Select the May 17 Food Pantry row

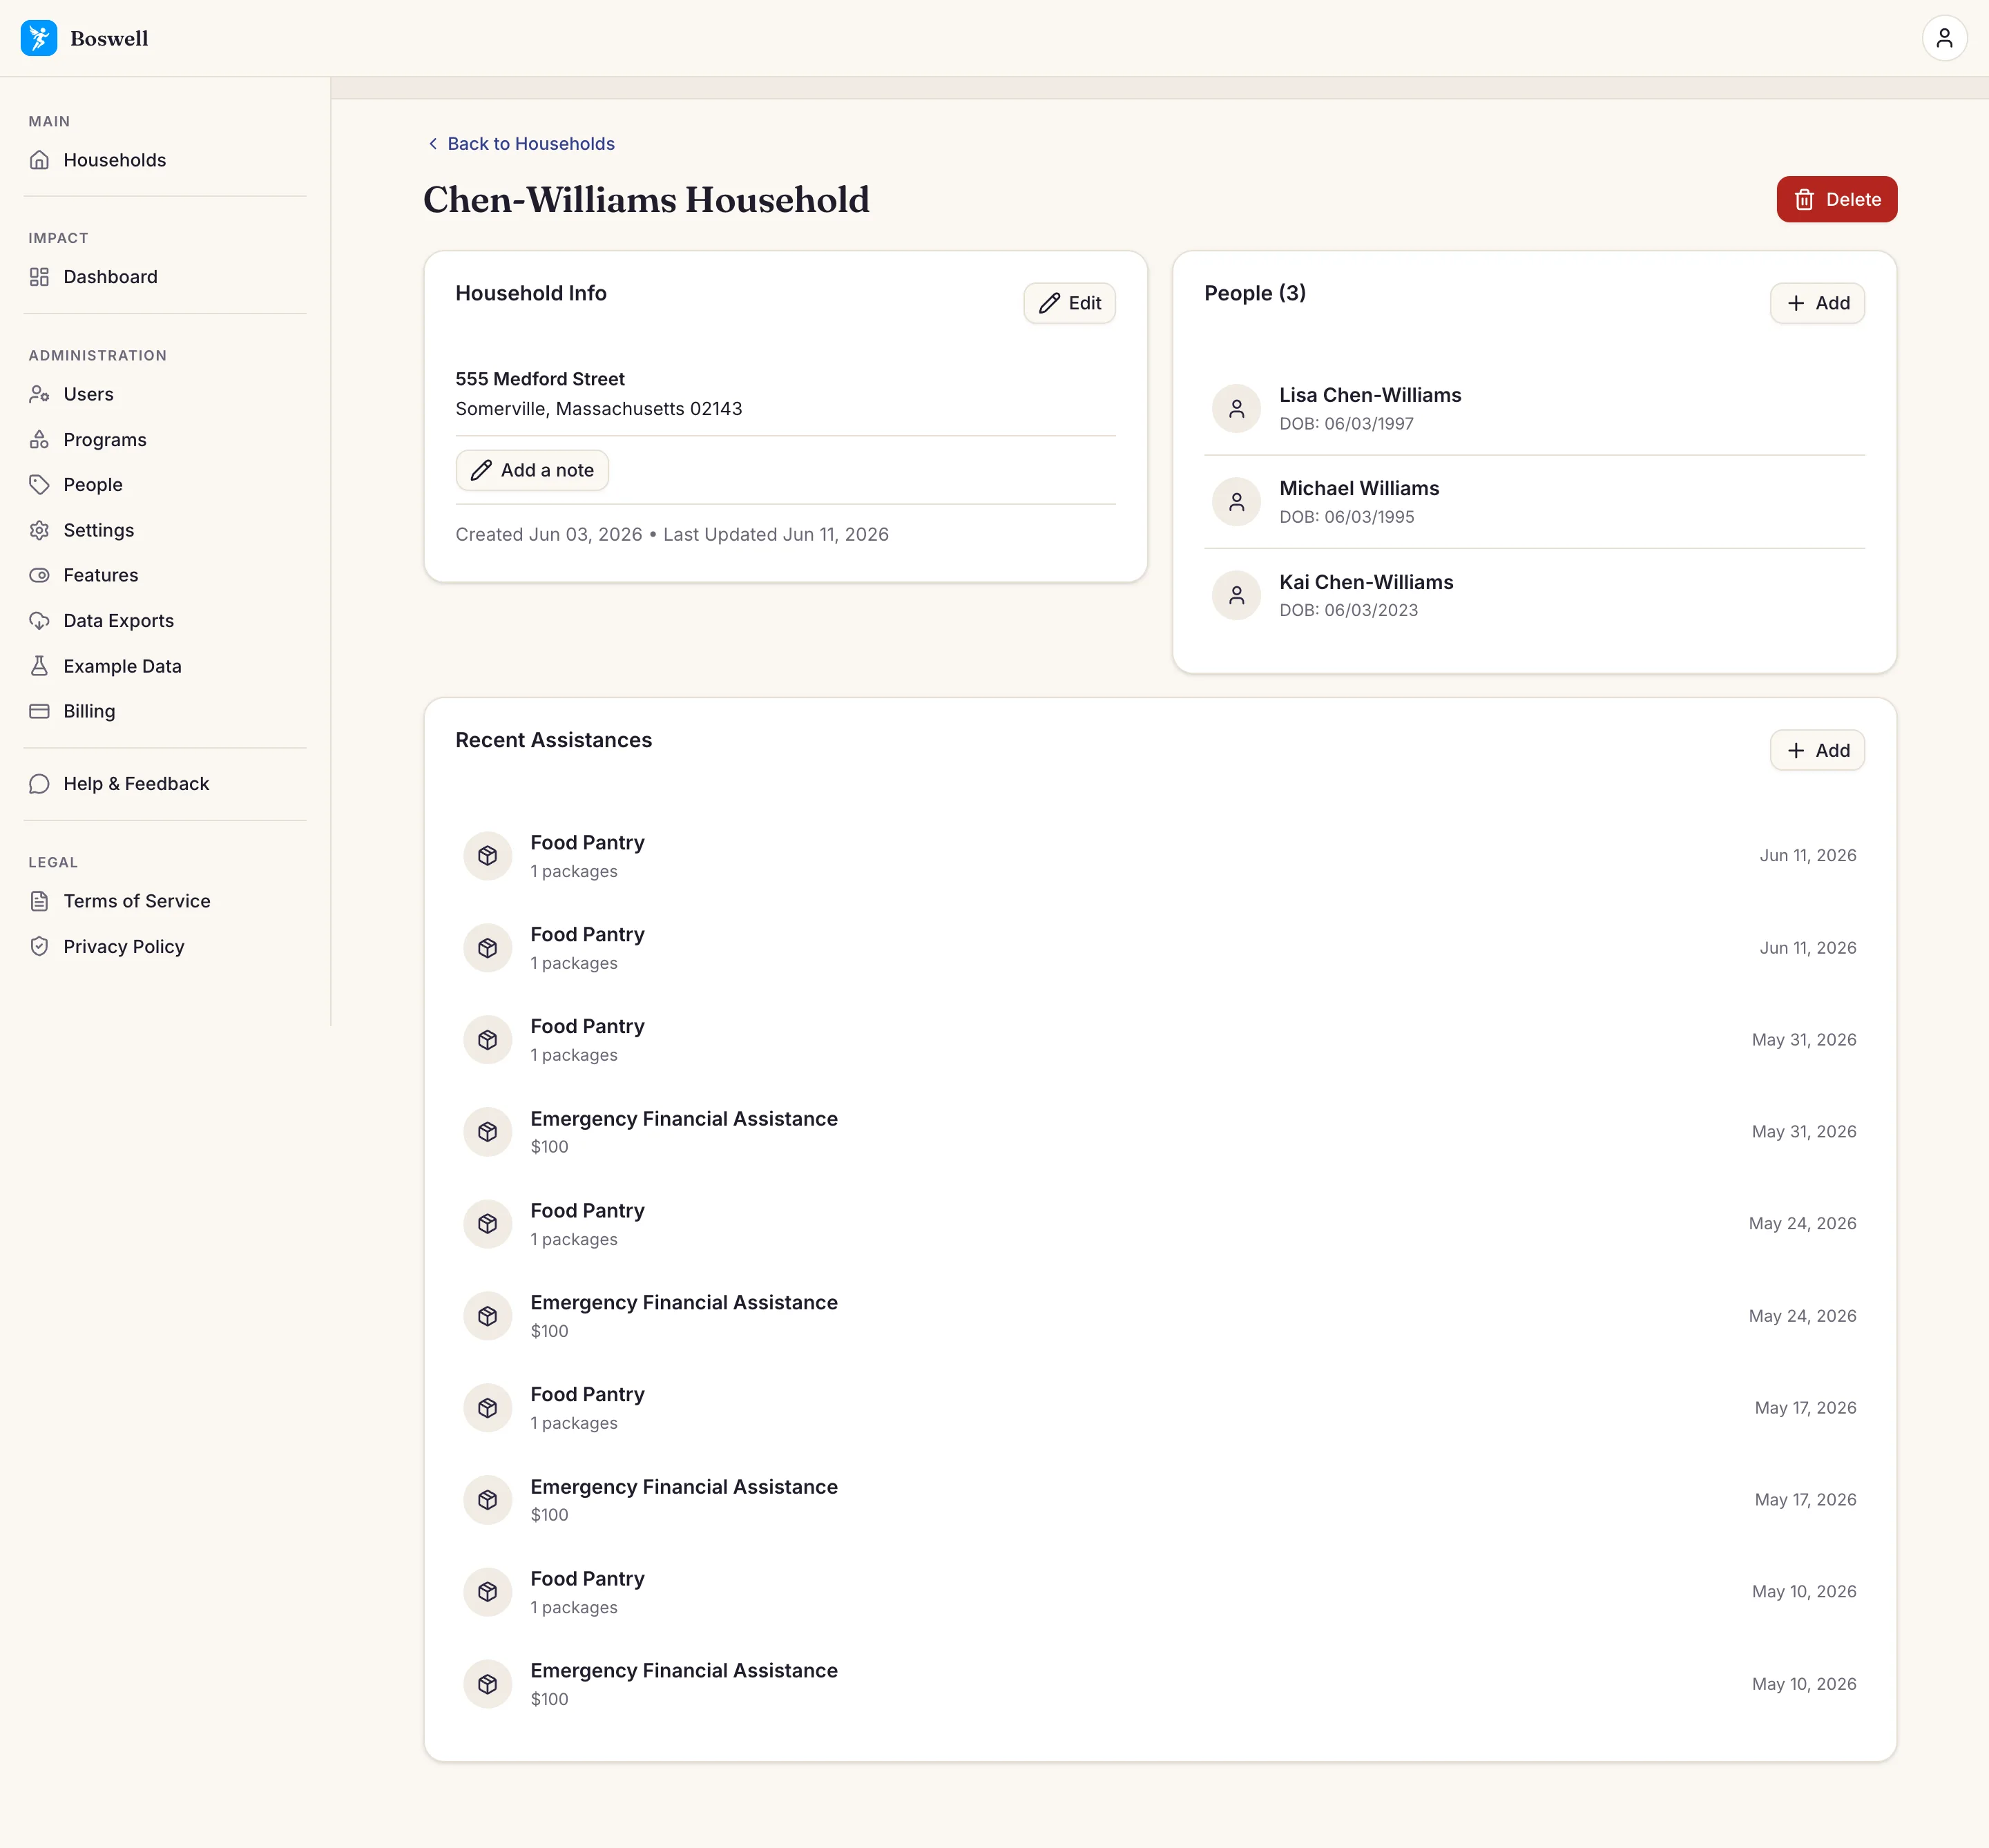pos(1160,1408)
